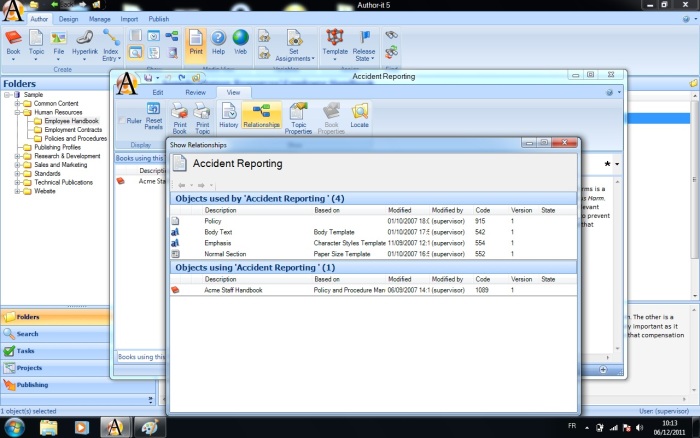Select the Print media view
Image resolution: width=700 pixels, height=438 pixels.
[196, 45]
